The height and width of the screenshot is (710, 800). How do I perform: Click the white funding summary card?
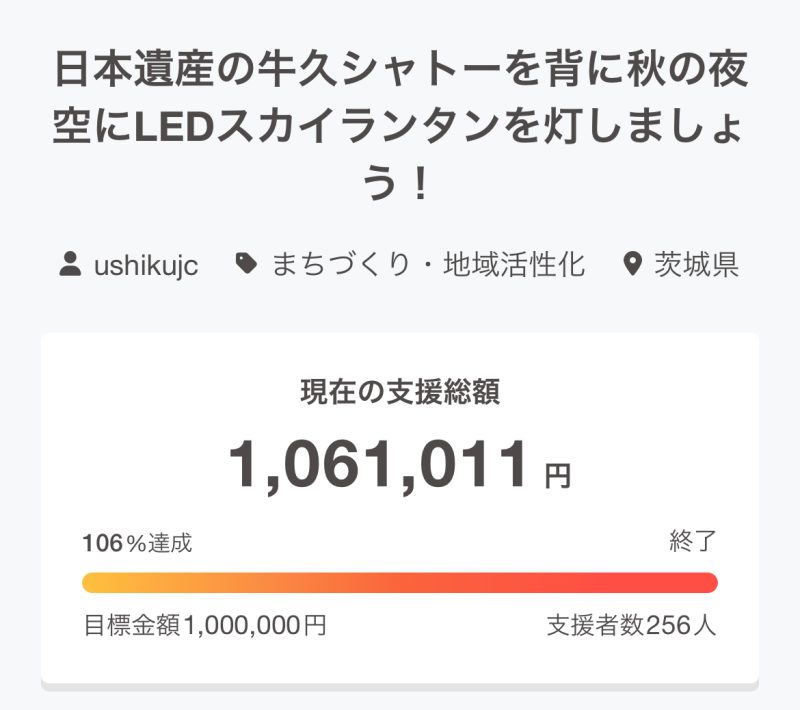pyautogui.click(x=400, y=510)
